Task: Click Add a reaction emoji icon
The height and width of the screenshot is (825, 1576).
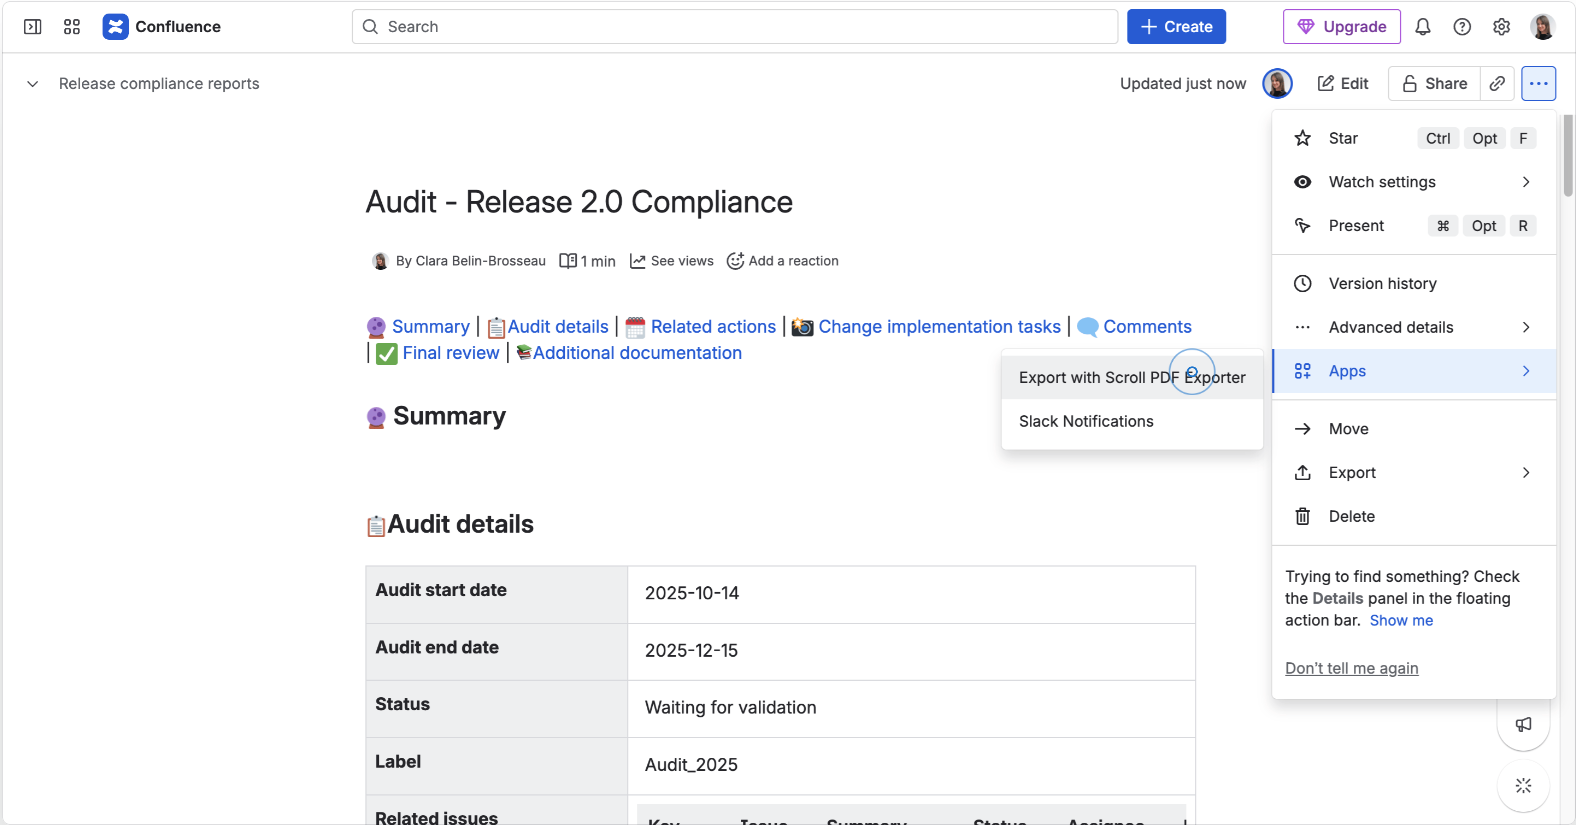Action: click(x=735, y=261)
